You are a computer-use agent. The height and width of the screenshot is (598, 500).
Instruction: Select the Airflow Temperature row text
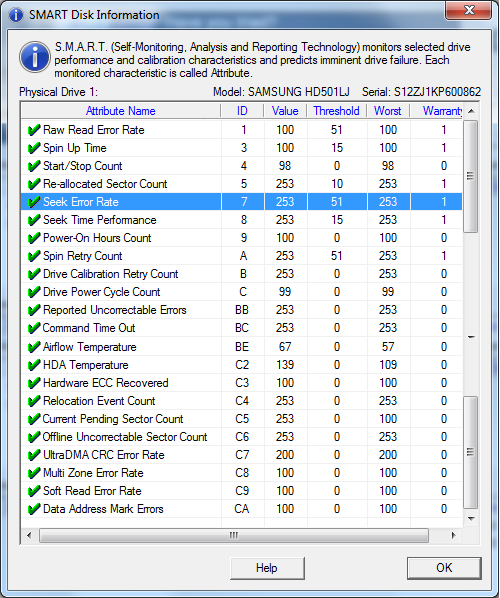pyautogui.click(x=90, y=347)
